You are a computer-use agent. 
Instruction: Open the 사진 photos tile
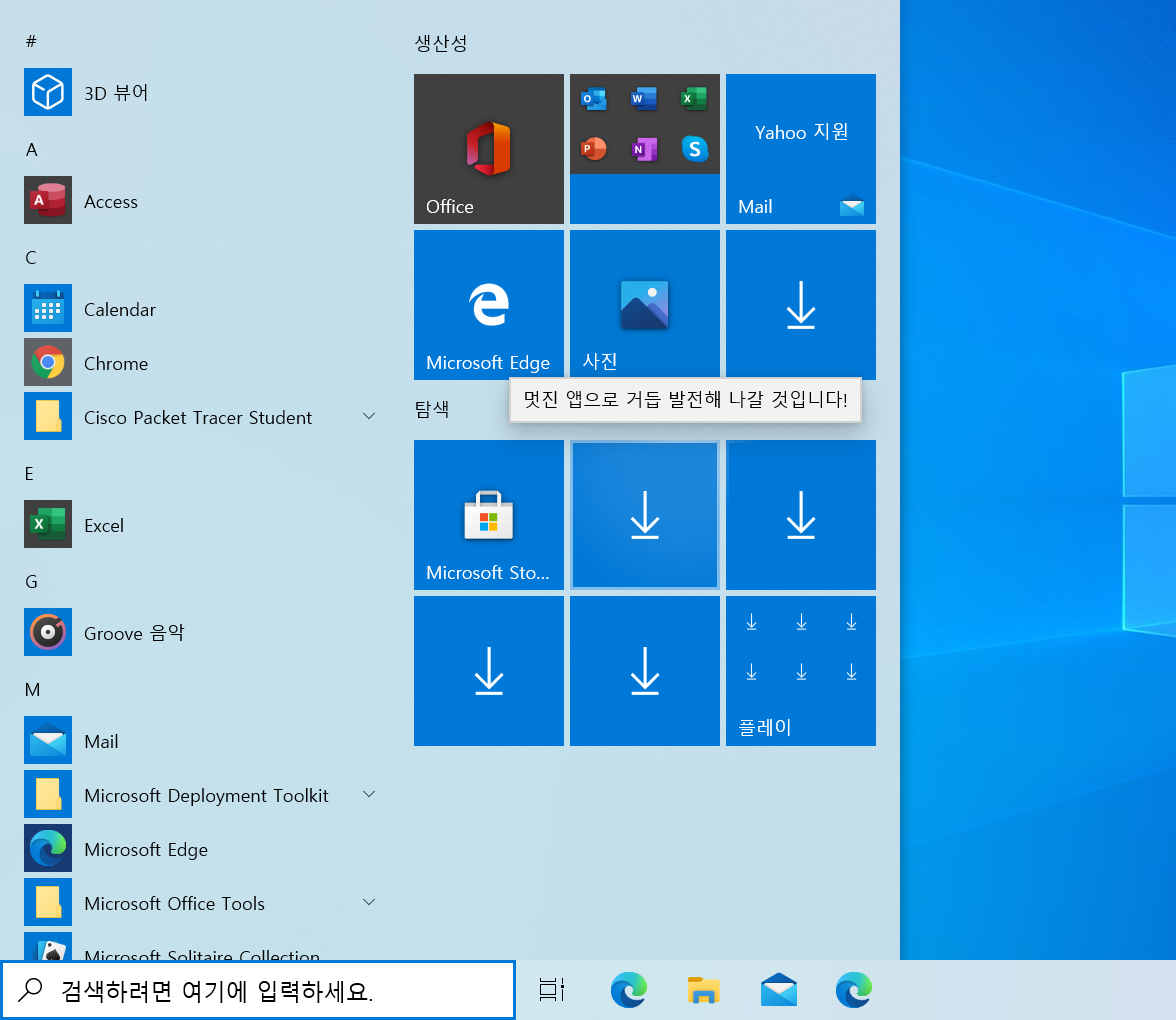[645, 304]
